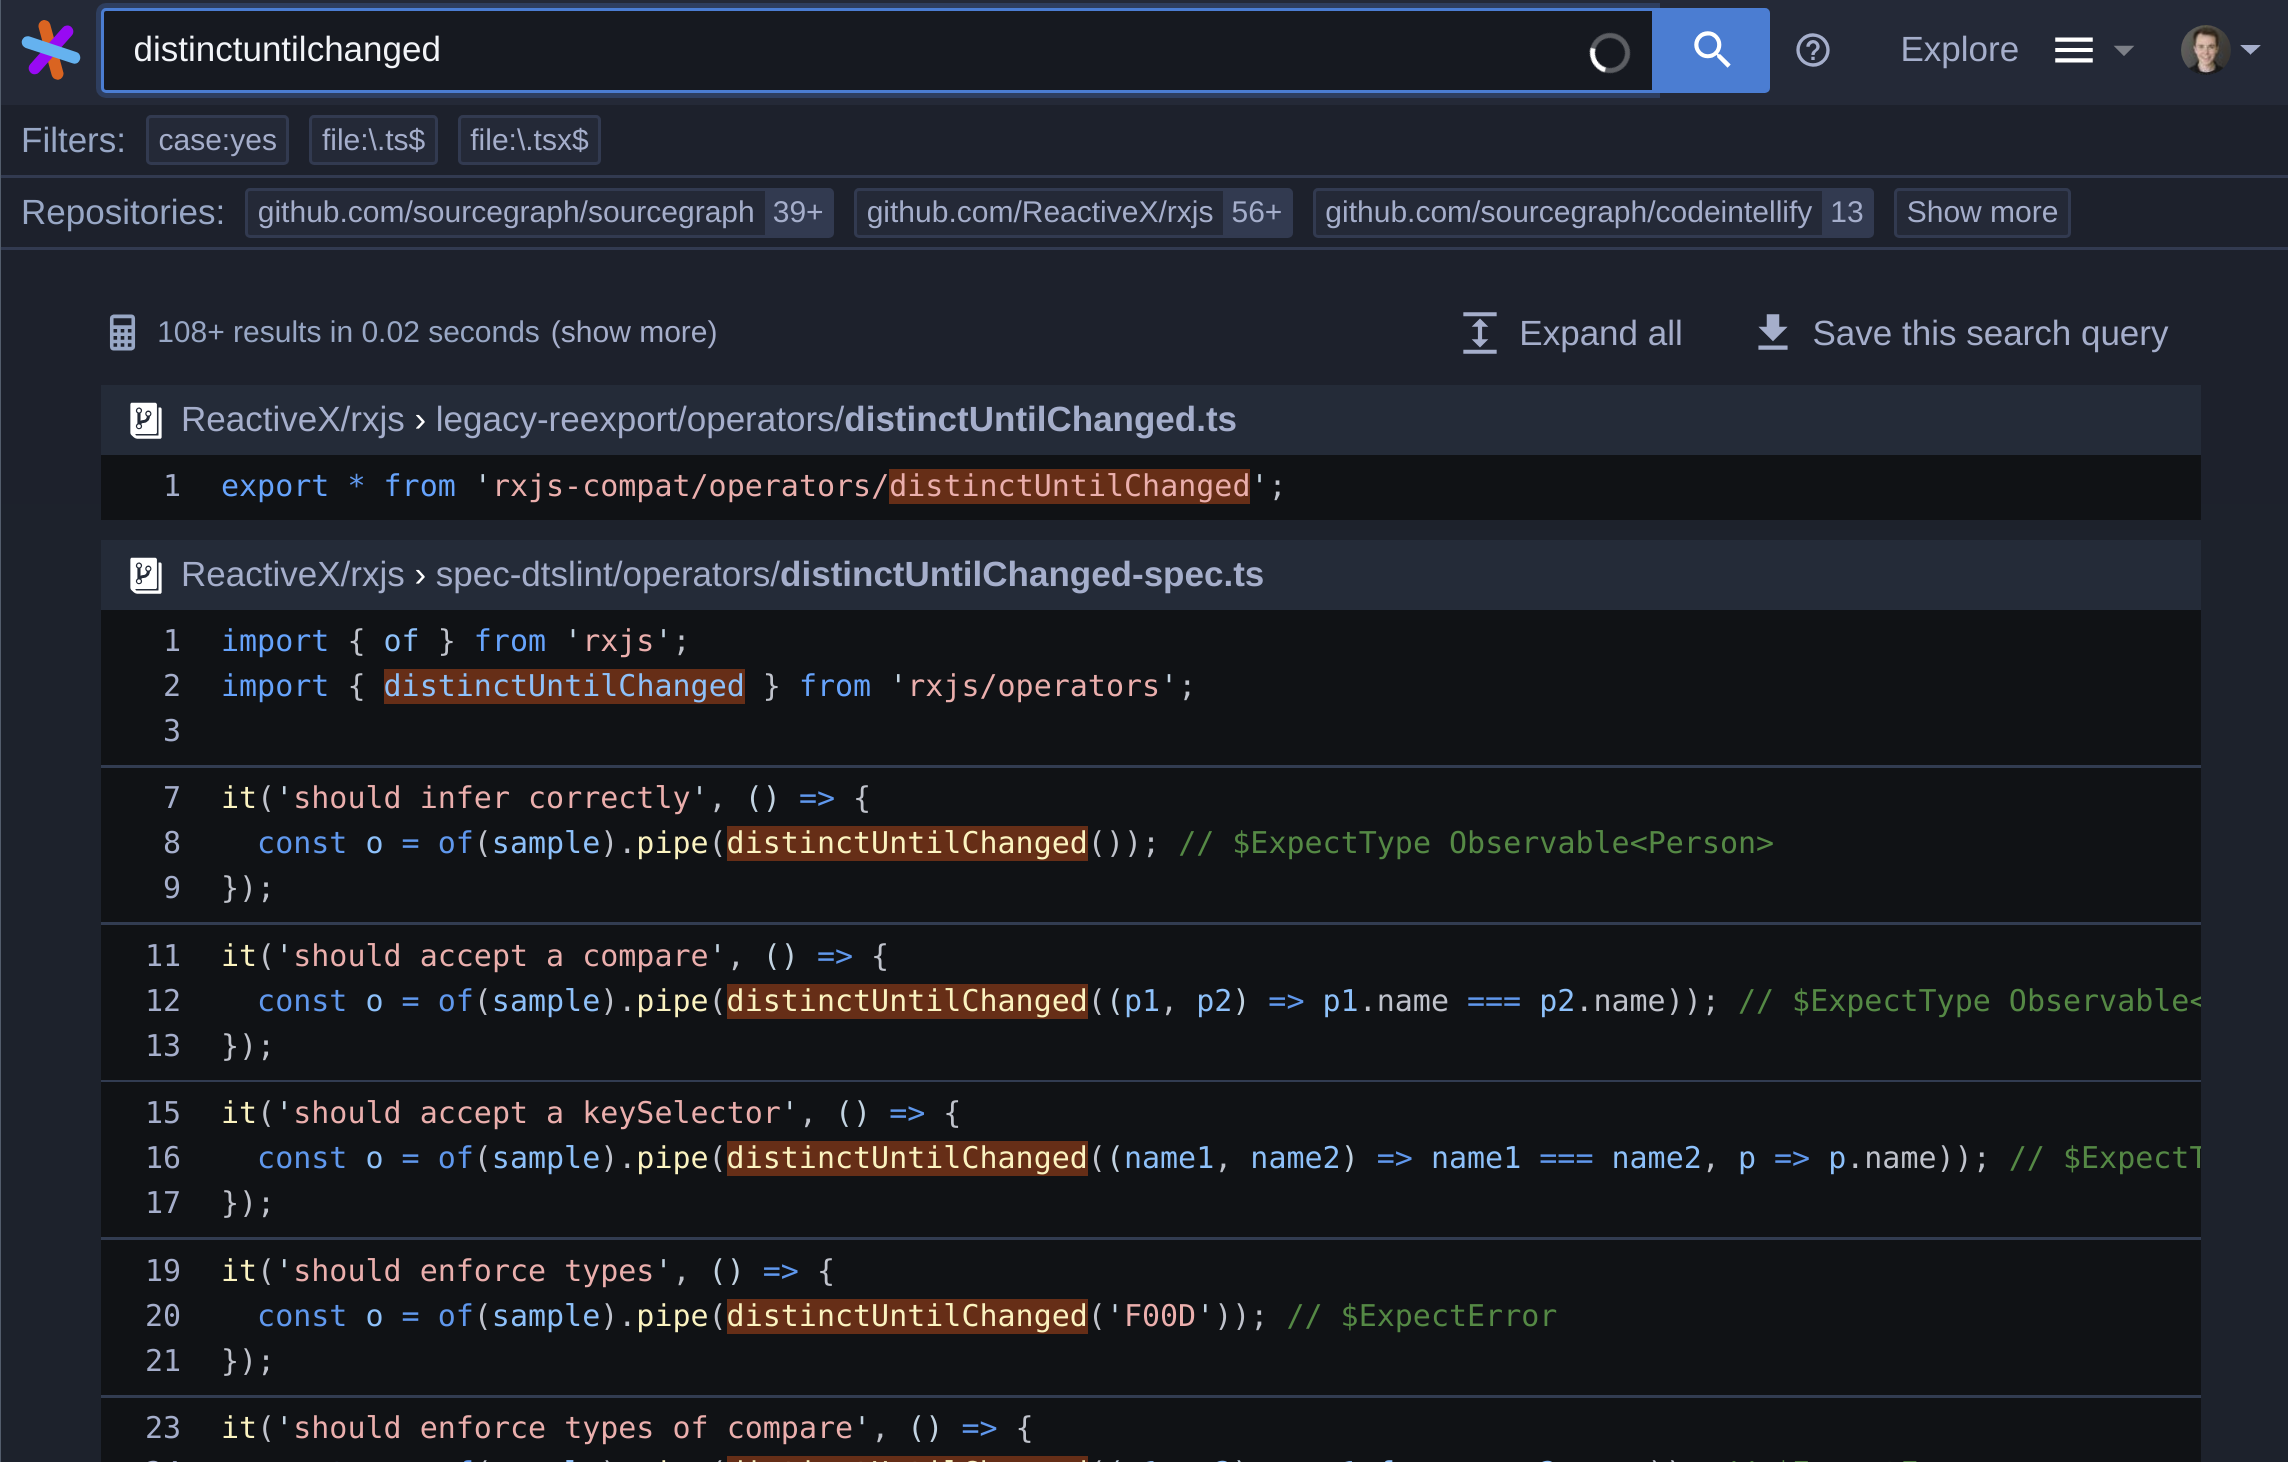Filter by github.com/ReactiveX/rxjs repository
The height and width of the screenshot is (1462, 2288).
(x=1073, y=213)
